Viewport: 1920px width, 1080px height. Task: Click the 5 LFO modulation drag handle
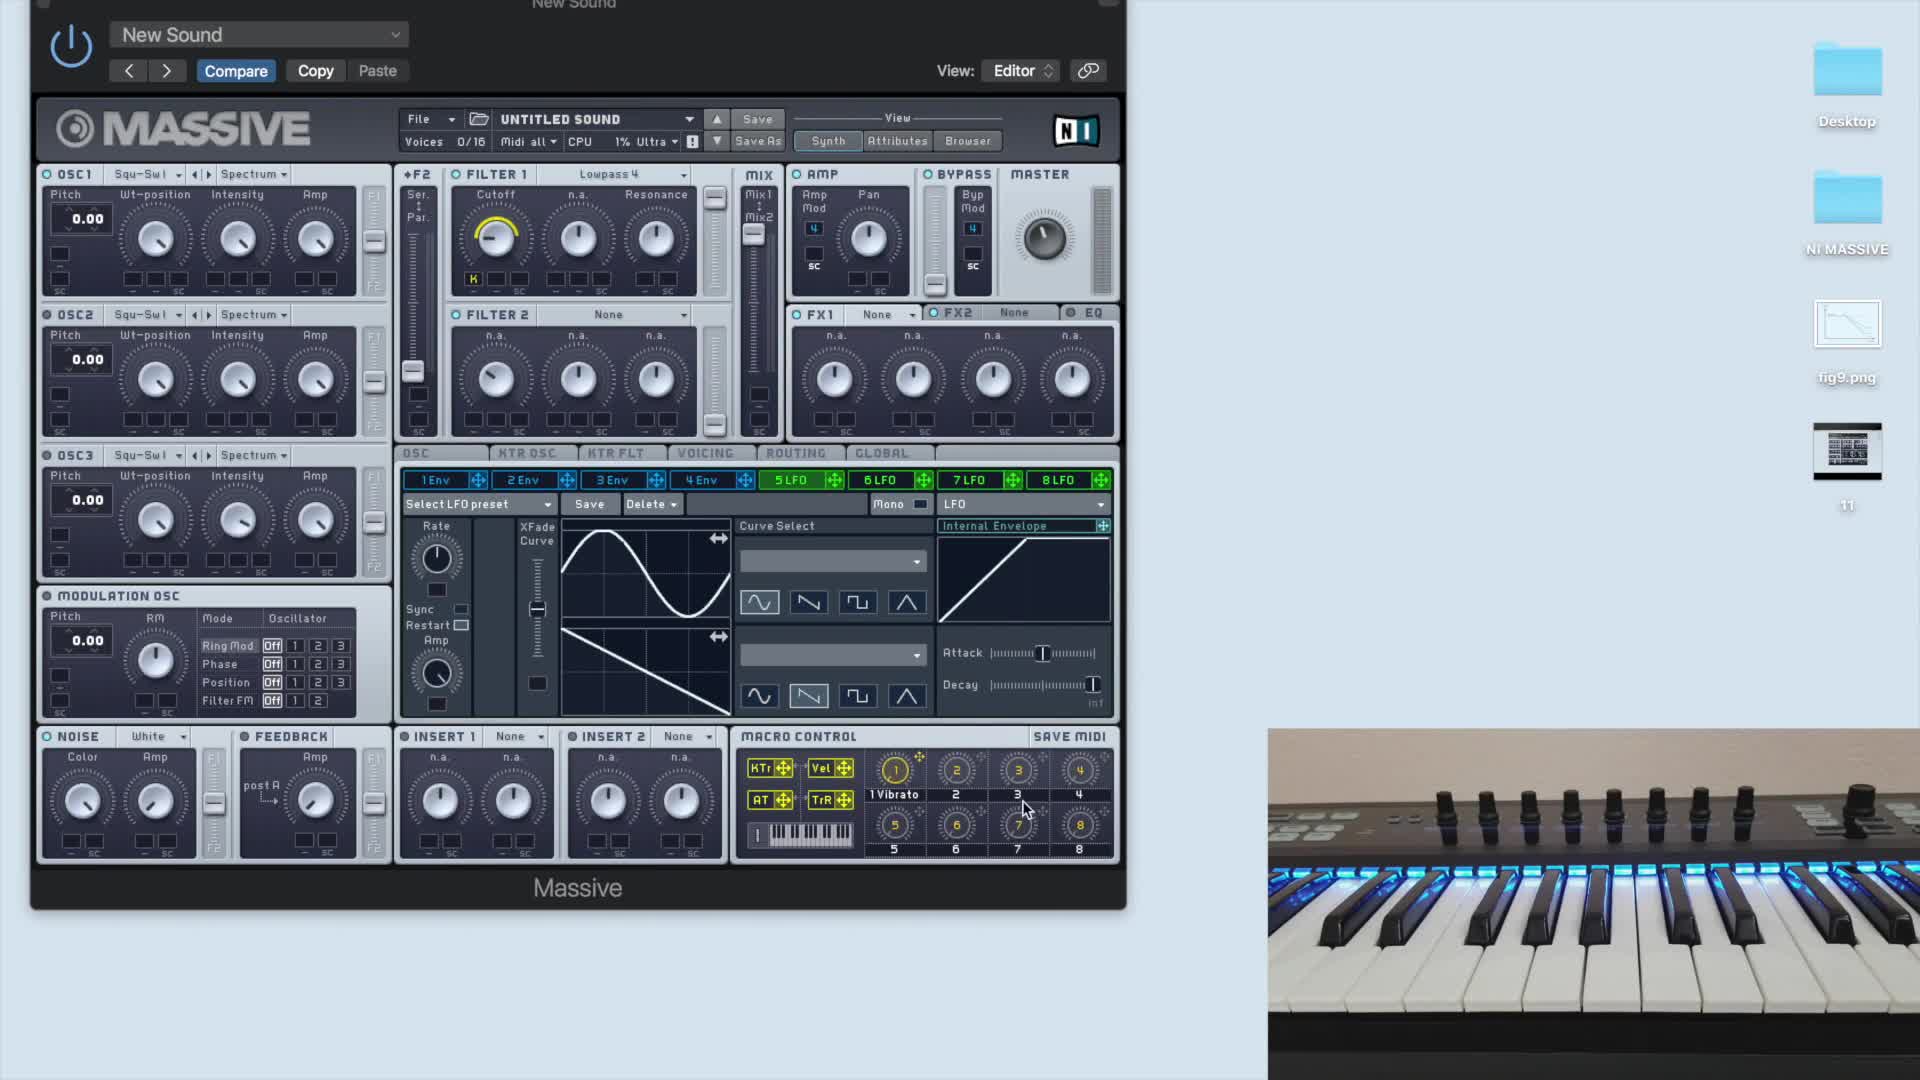tap(834, 480)
